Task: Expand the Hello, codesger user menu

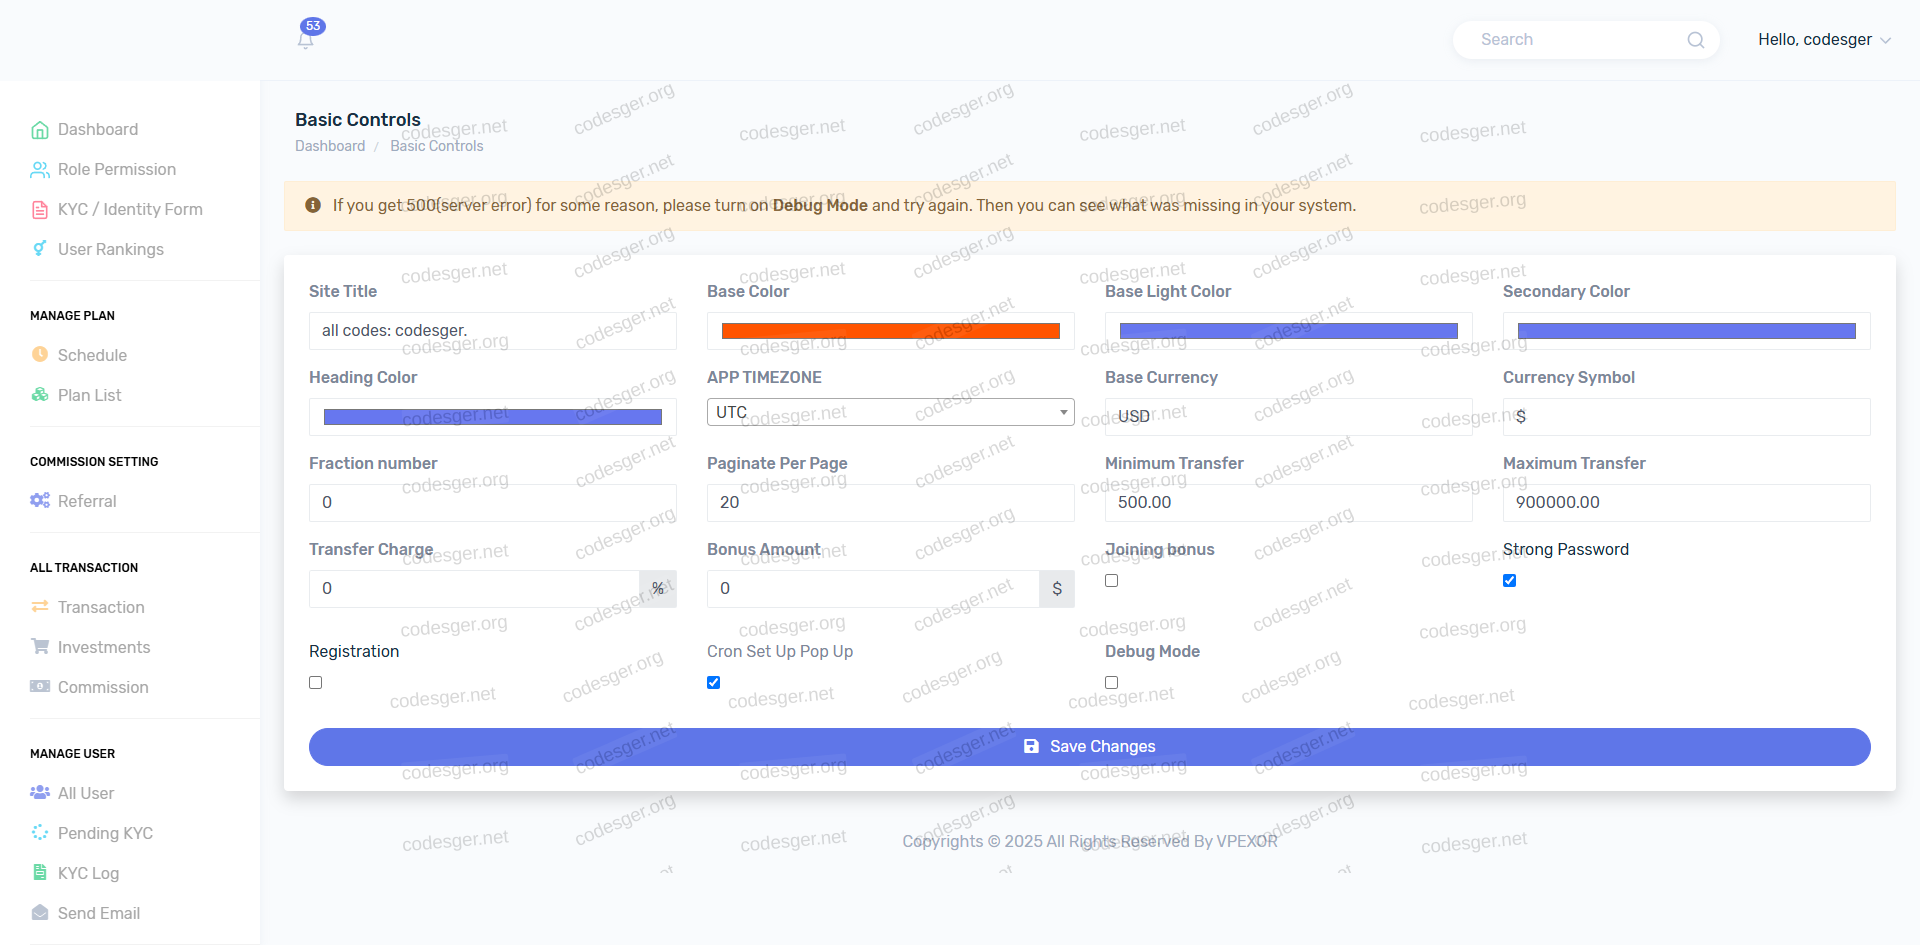Action: (x=1823, y=40)
